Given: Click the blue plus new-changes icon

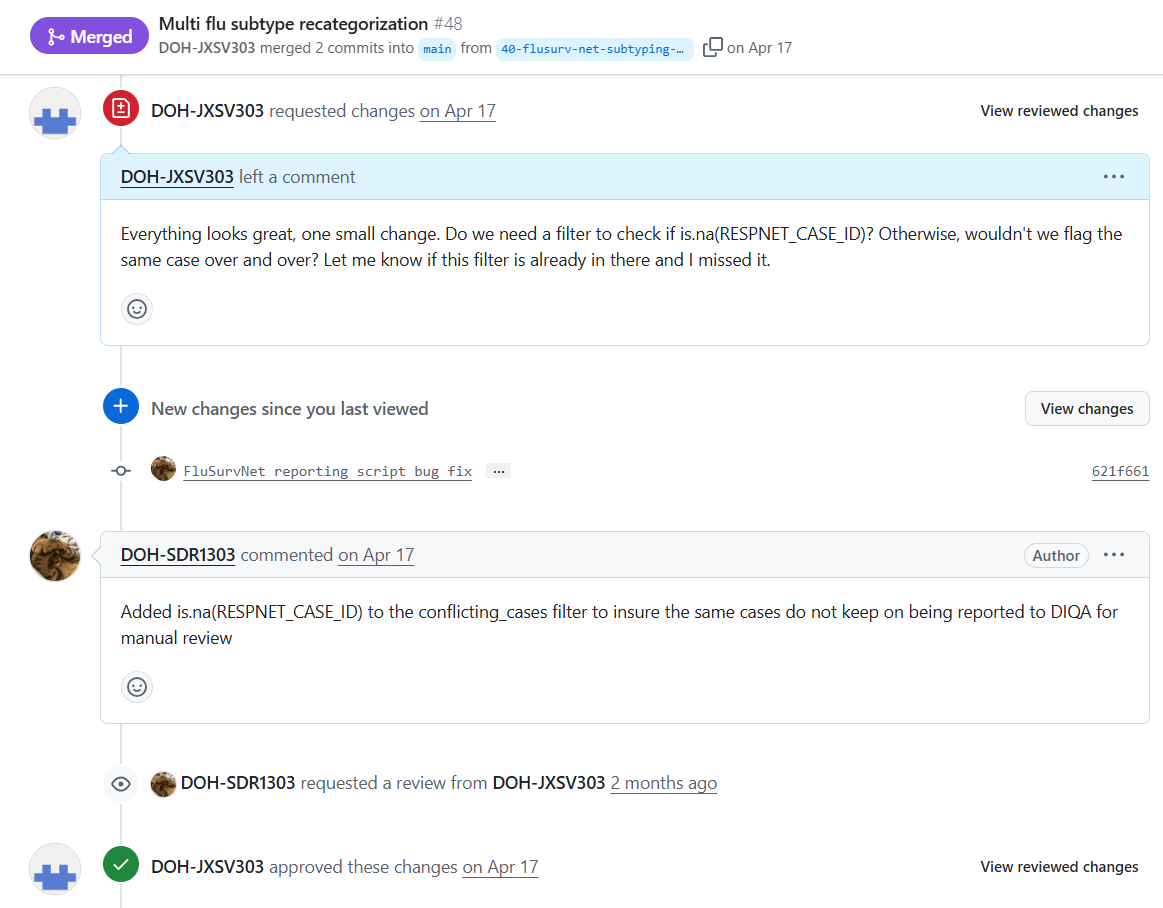Looking at the screenshot, I should click(x=120, y=406).
